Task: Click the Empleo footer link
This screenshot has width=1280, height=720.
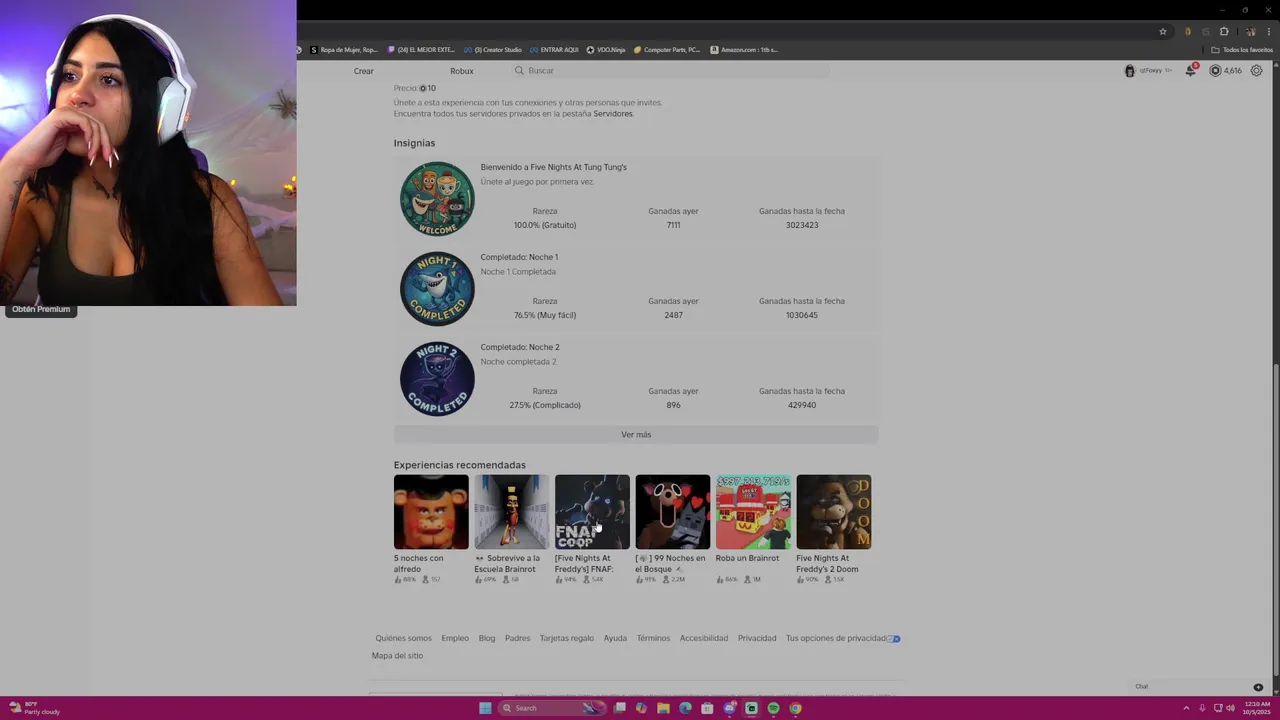Action: [455, 638]
